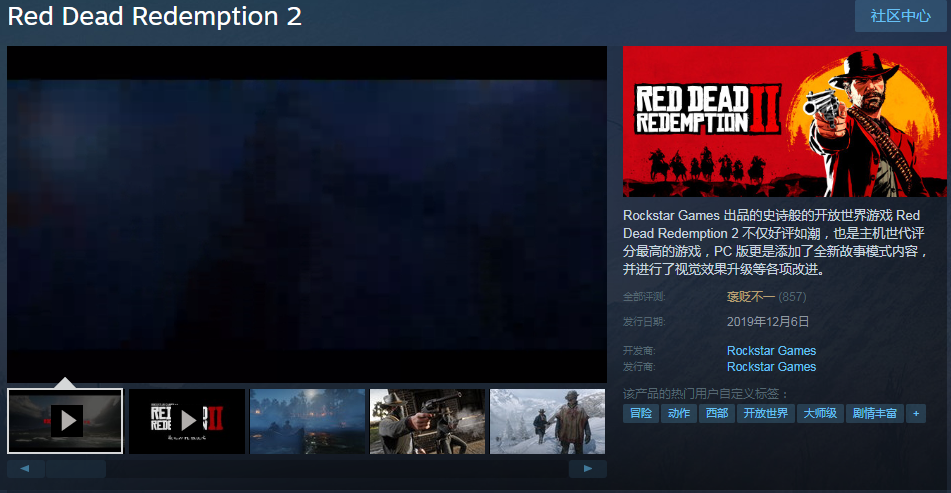Click the right arrow of thumbnail strip
This screenshot has height=493, width=951.
(x=587, y=468)
